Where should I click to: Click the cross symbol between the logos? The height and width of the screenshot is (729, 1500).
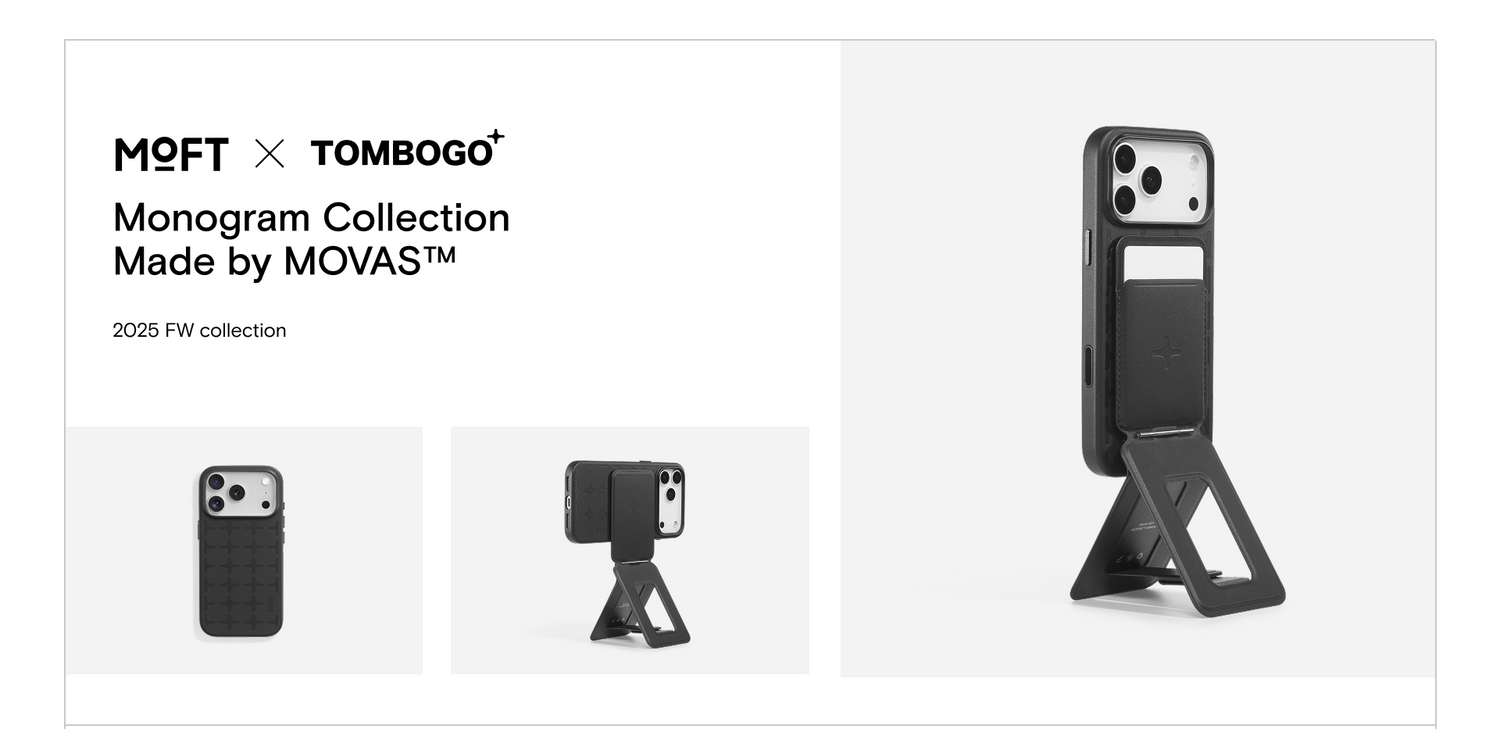(x=269, y=154)
